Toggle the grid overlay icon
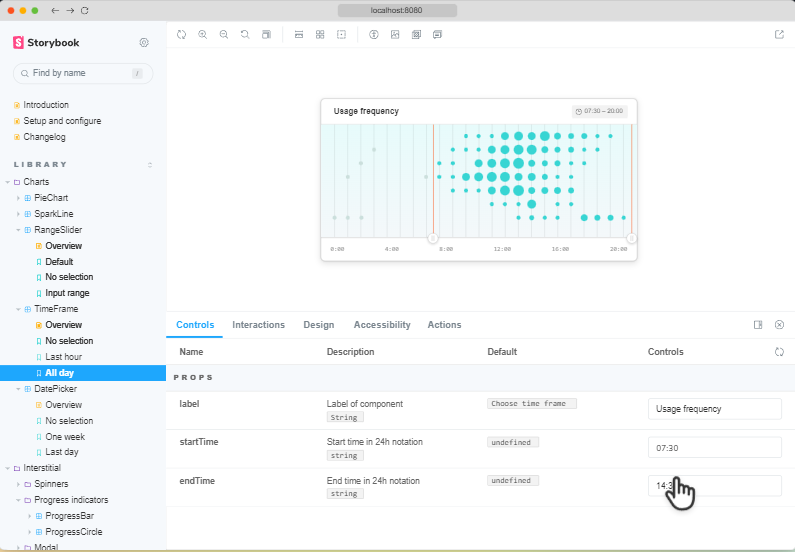Image resolution: width=795 pixels, height=552 pixels. click(320, 34)
